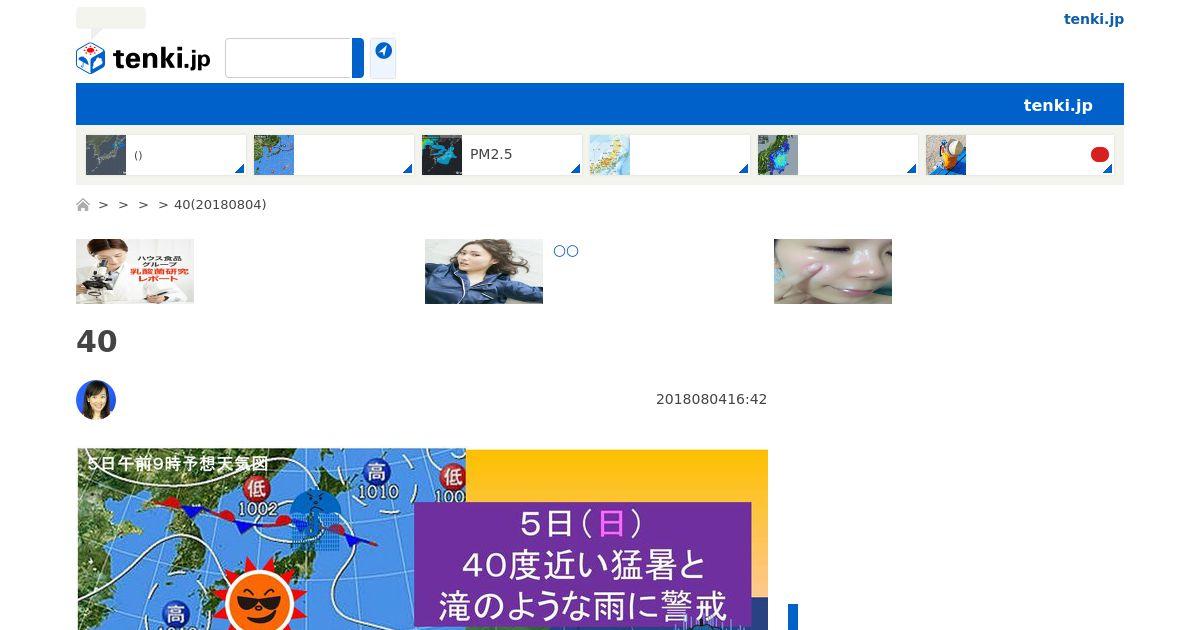Click the tenki.jp logo beside the search box
Viewport: 1200px width, 630px height.
(x=143, y=58)
